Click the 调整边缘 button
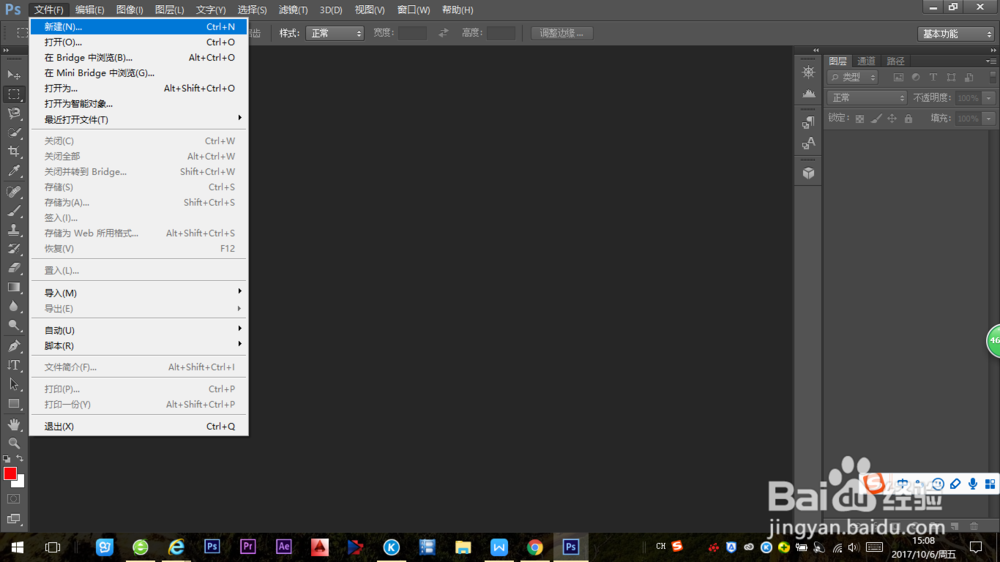This screenshot has height=562, width=1000. coord(562,33)
